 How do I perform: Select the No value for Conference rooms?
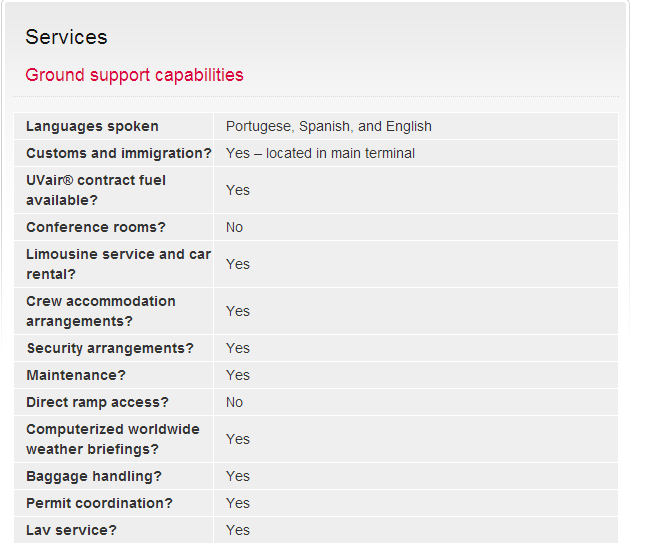(234, 227)
